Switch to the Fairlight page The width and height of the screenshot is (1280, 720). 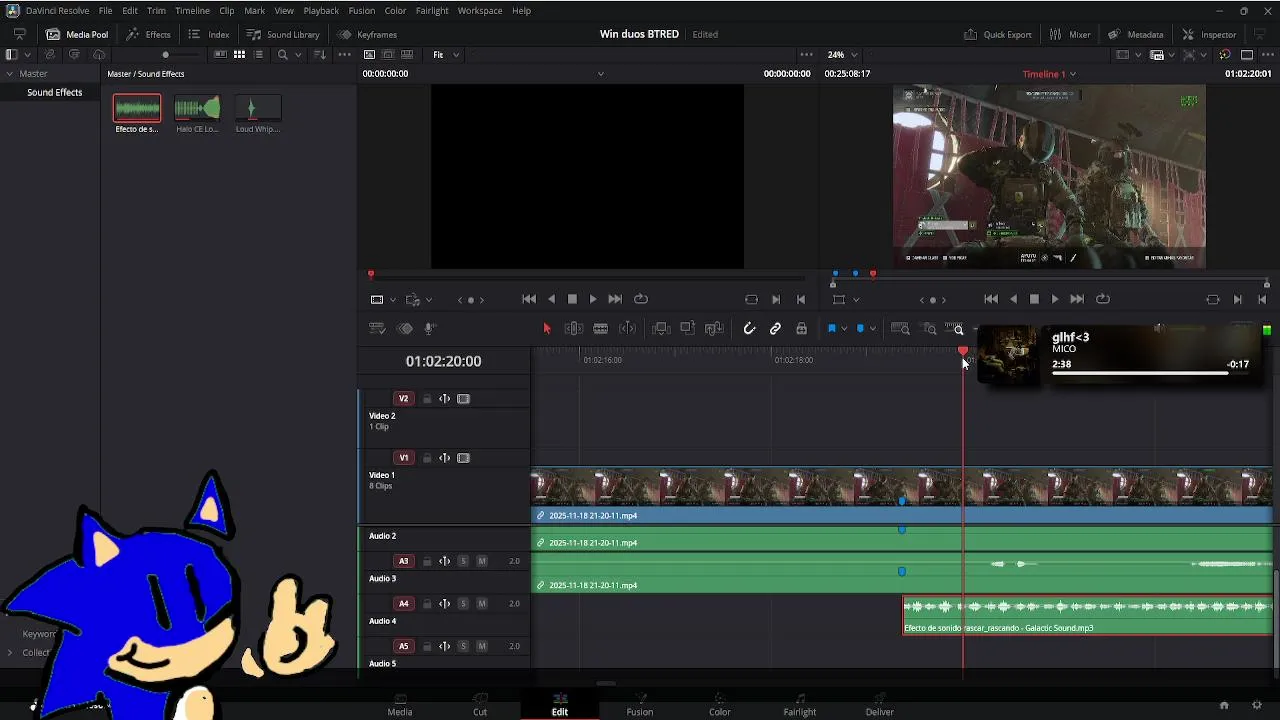tap(800, 705)
